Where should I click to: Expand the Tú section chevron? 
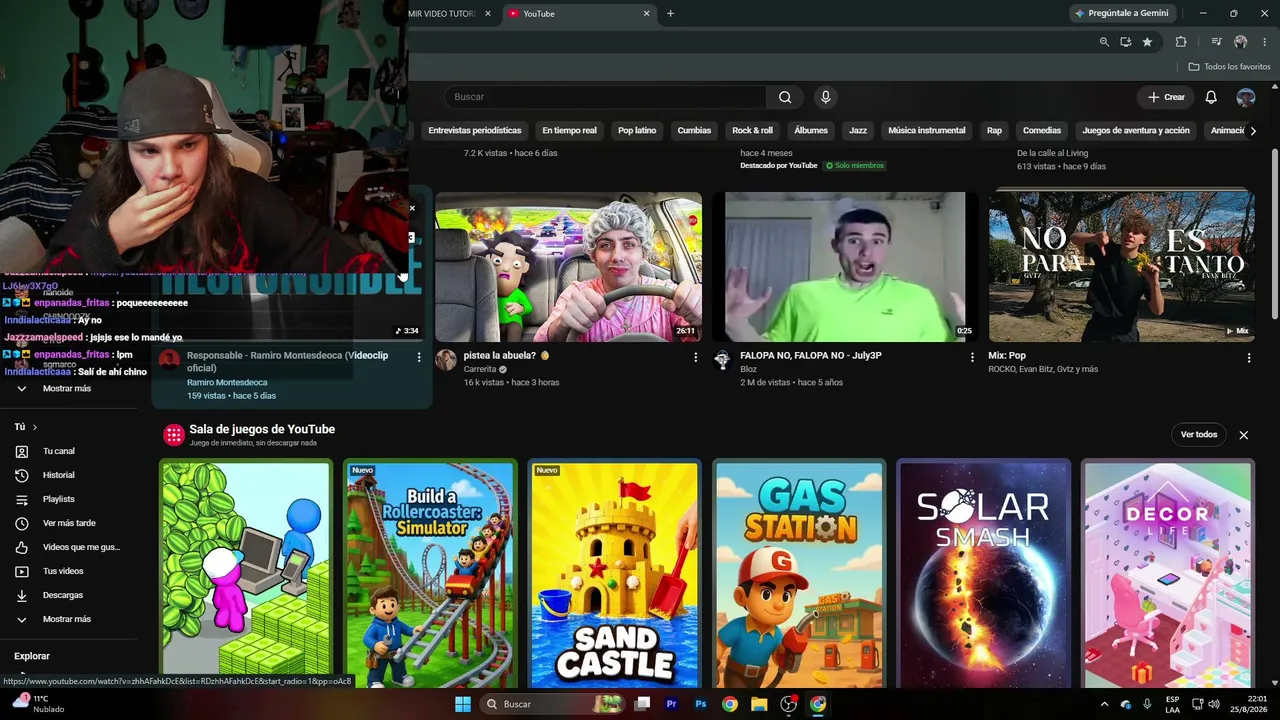[x=35, y=427]
